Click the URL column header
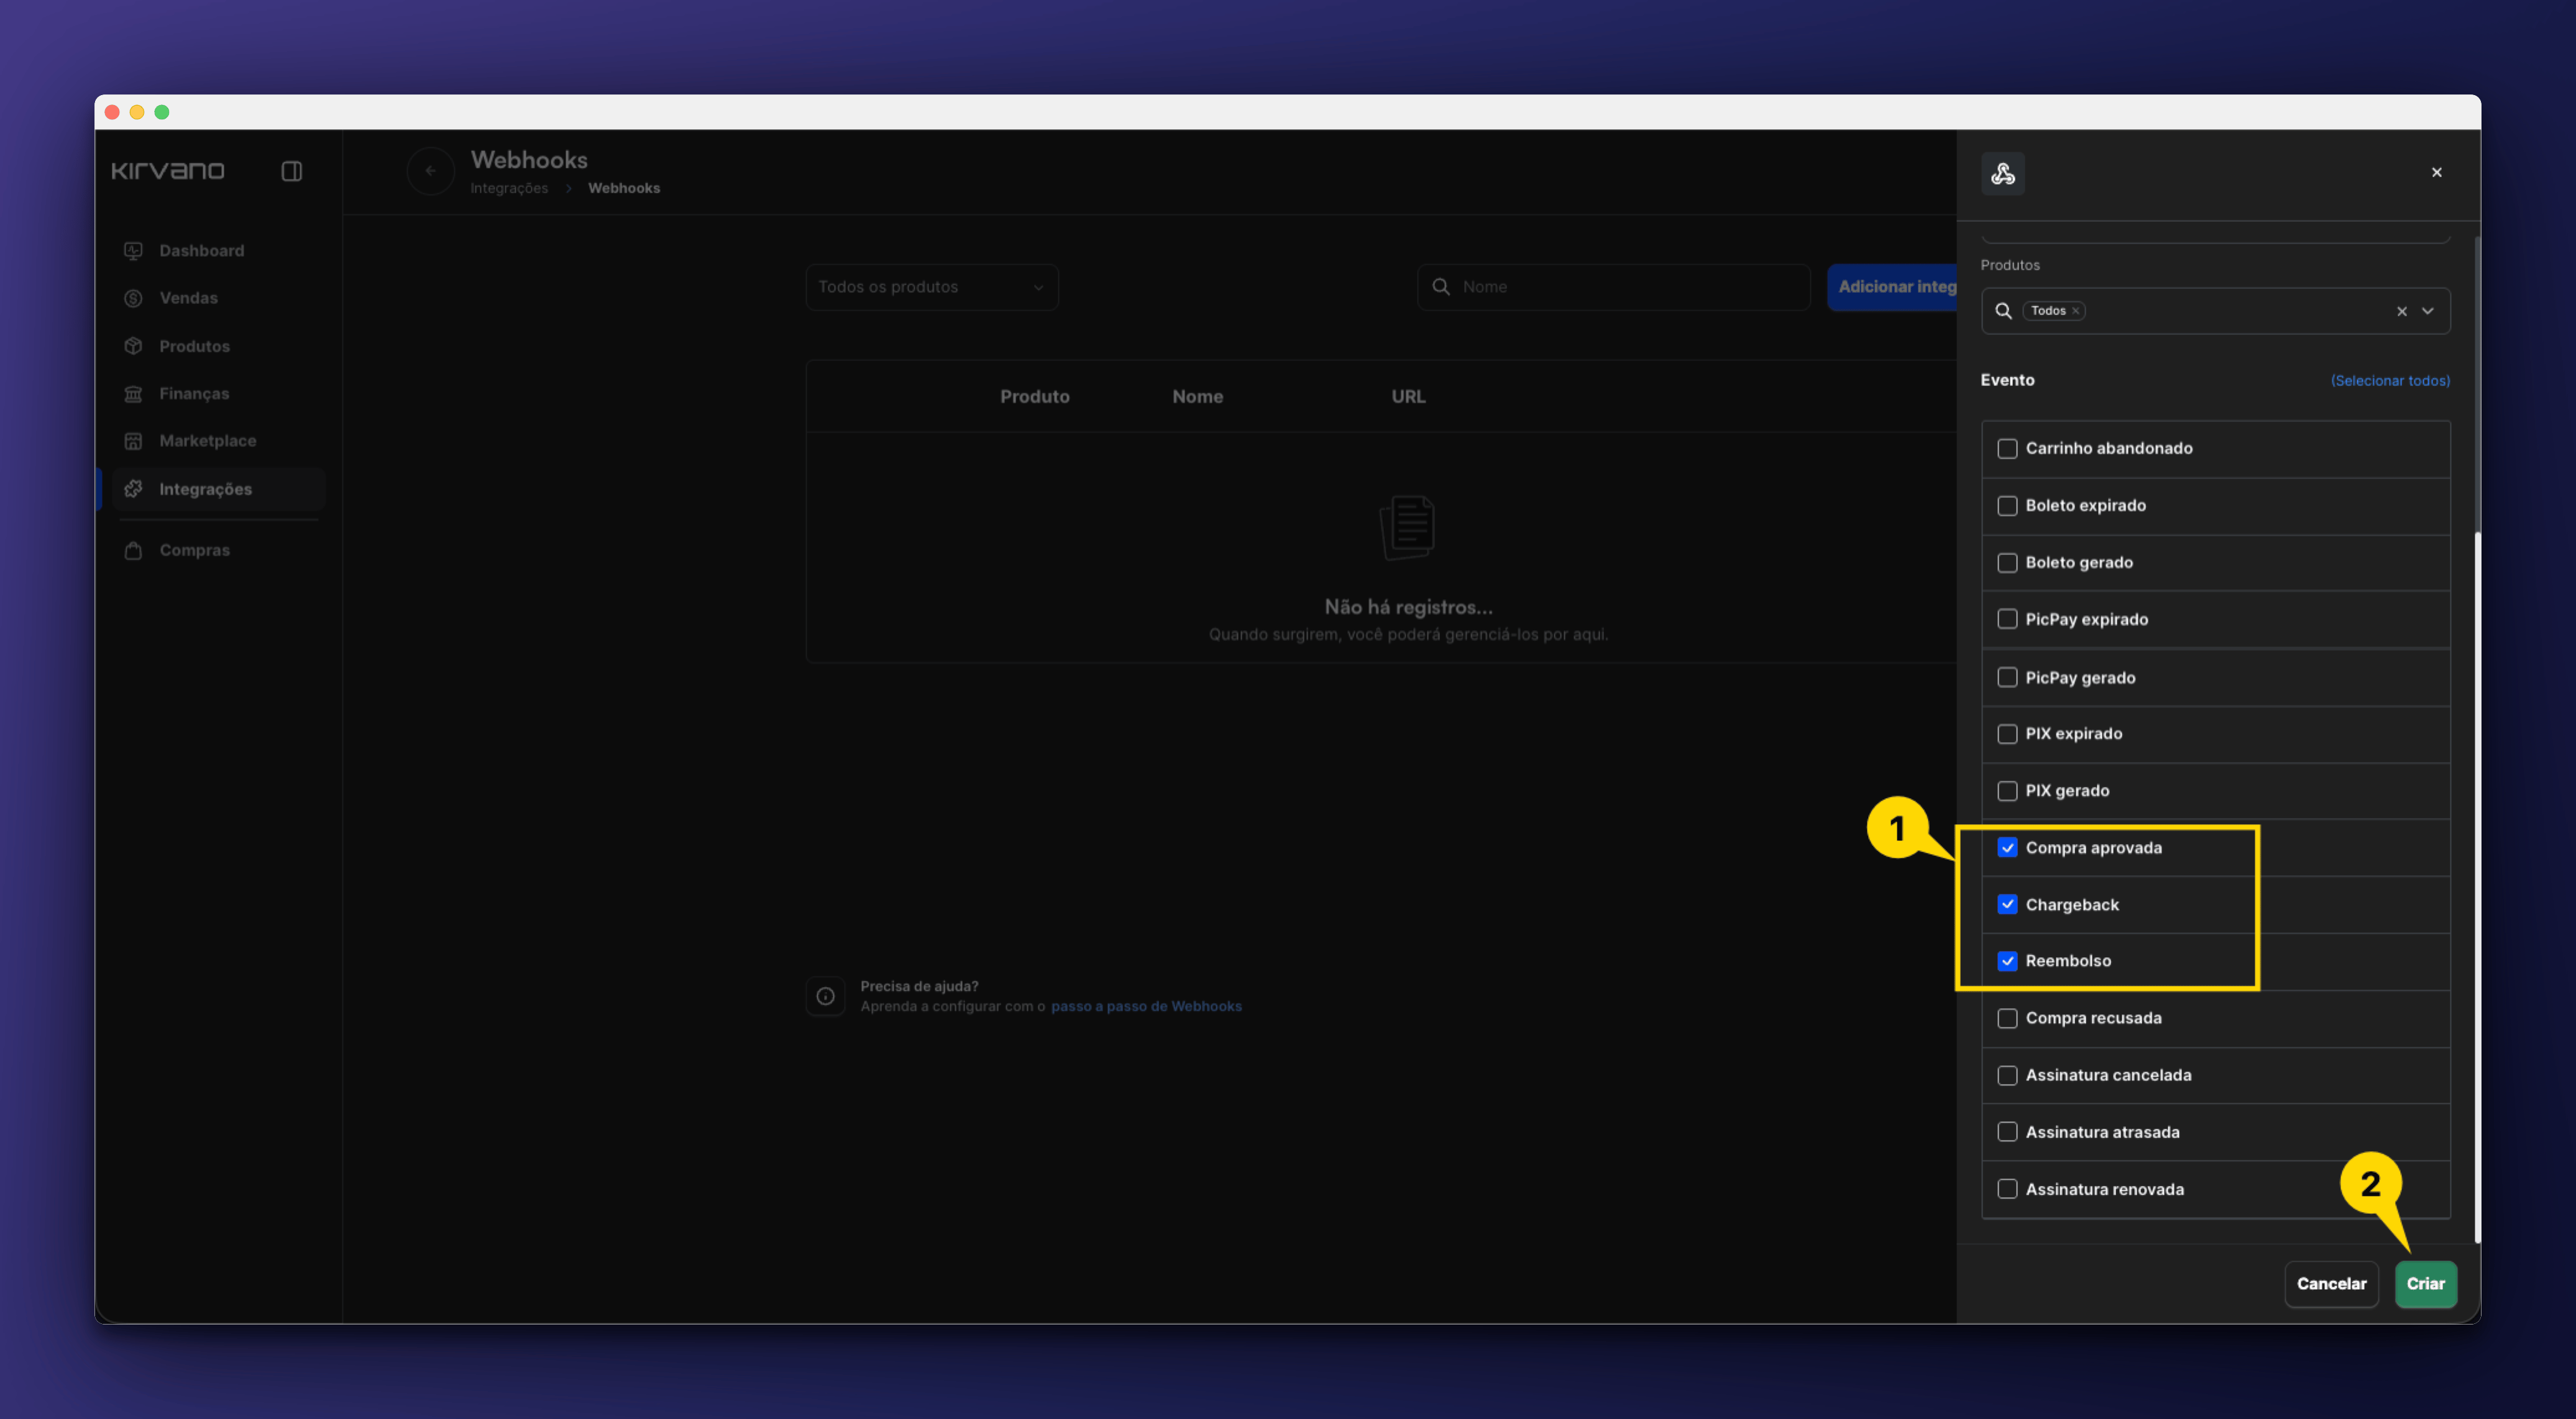This screenshot has height=1419, width=2576. click(1408, 397)
